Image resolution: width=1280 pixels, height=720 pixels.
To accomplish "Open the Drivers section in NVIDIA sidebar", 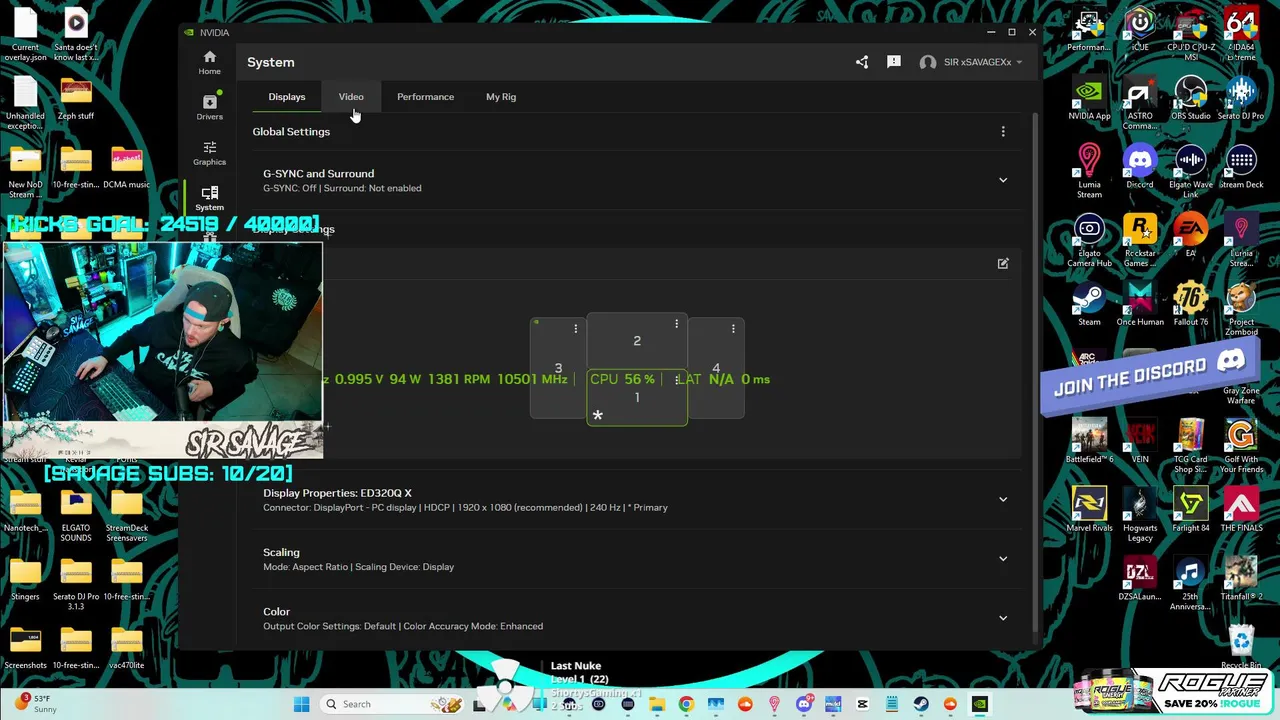I will 209,108.
